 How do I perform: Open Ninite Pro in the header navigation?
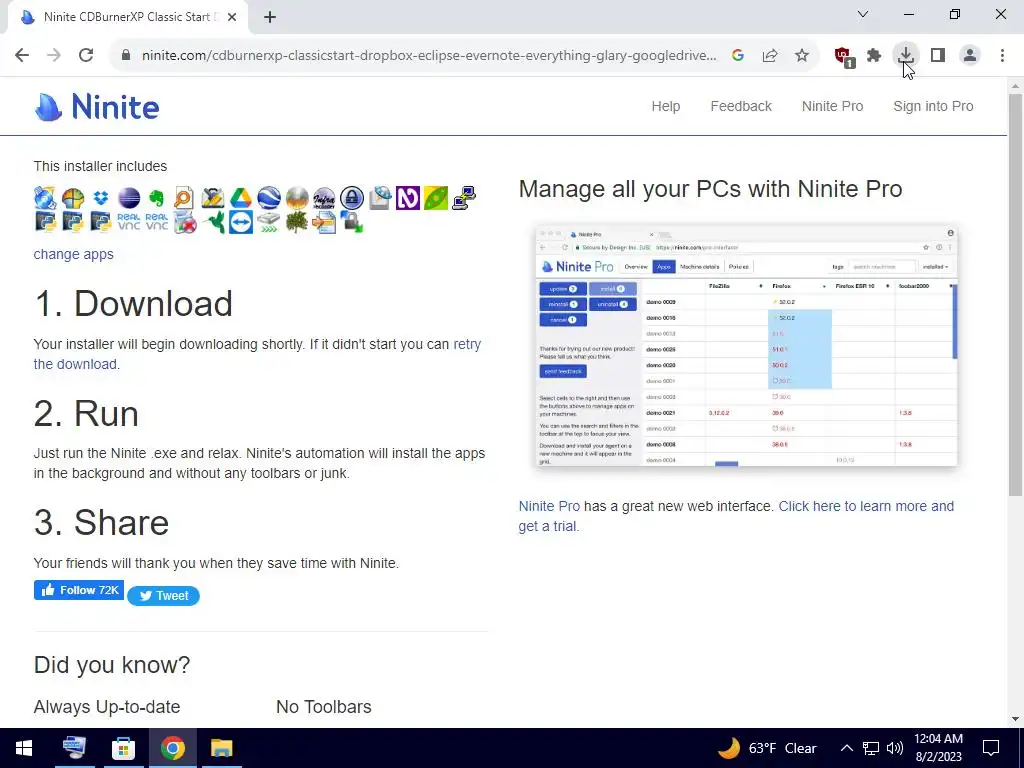coord(832,106)
